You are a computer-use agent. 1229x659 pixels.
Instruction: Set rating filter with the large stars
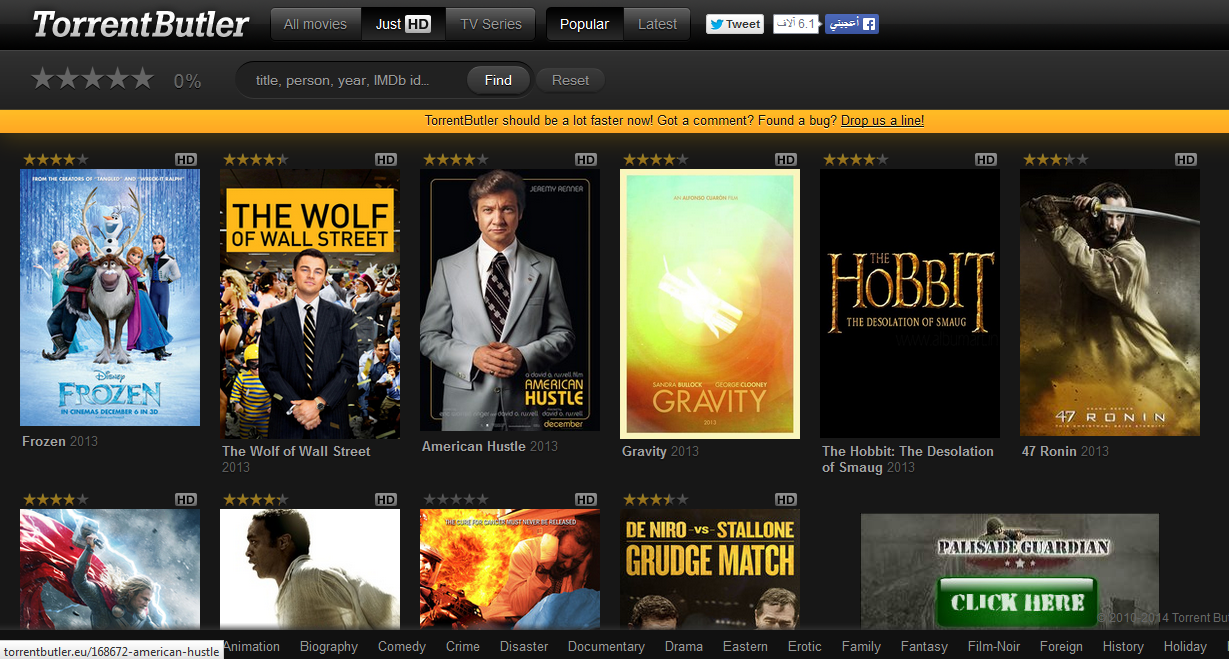point(92,79)
